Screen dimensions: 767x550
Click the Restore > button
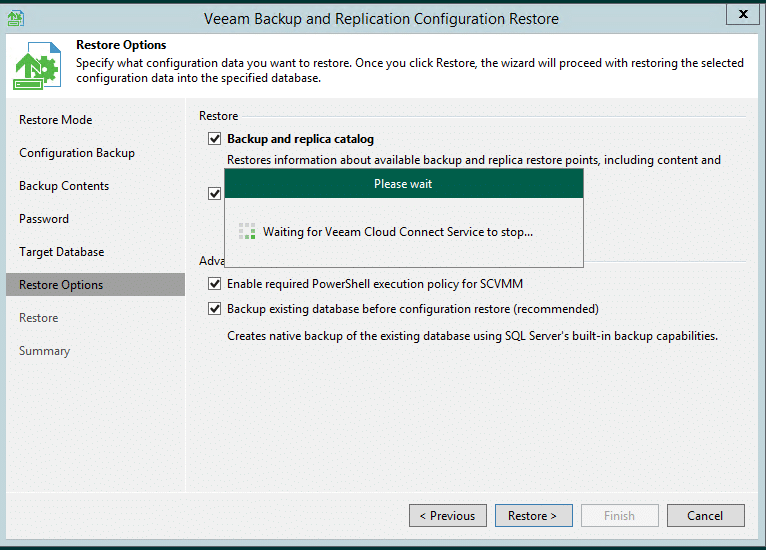(x=533, y=516)
